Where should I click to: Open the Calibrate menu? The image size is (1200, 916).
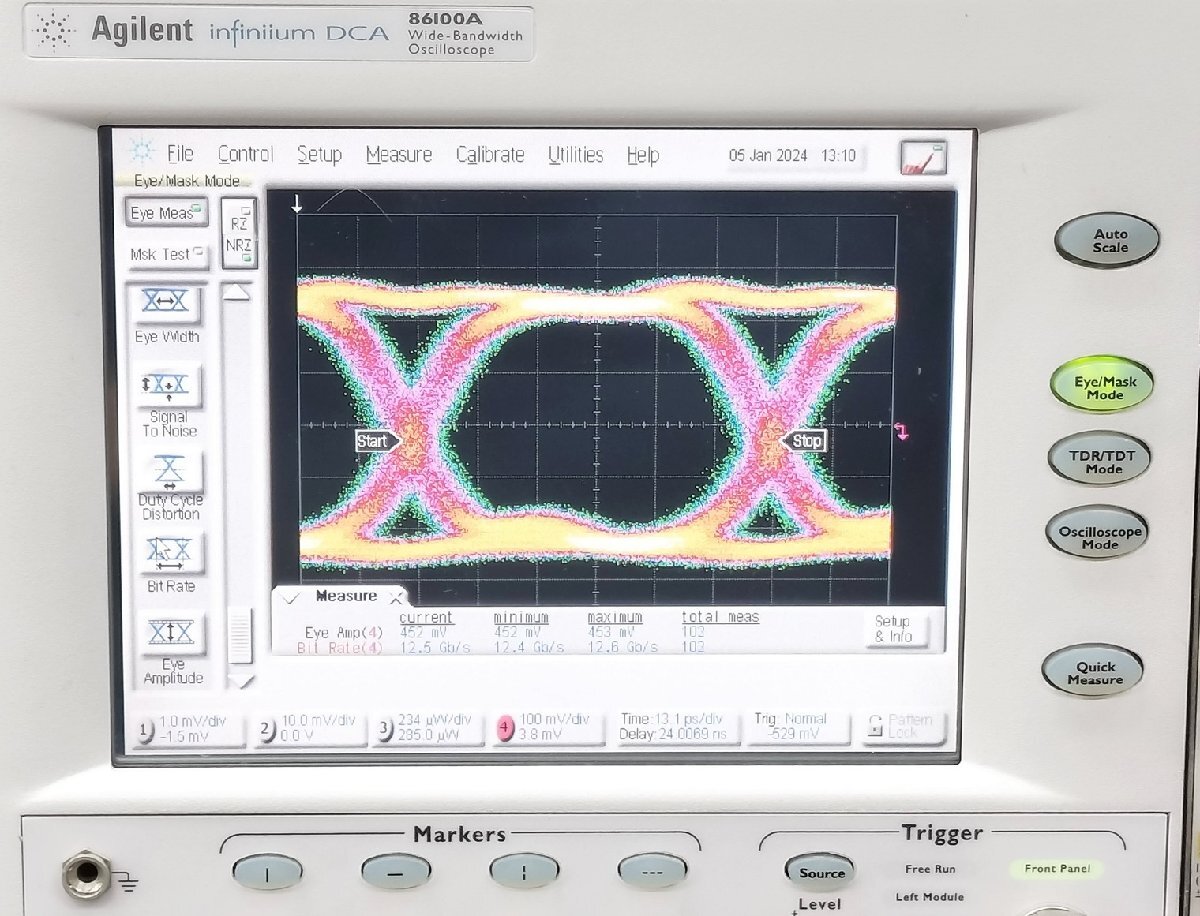(490, 155)
